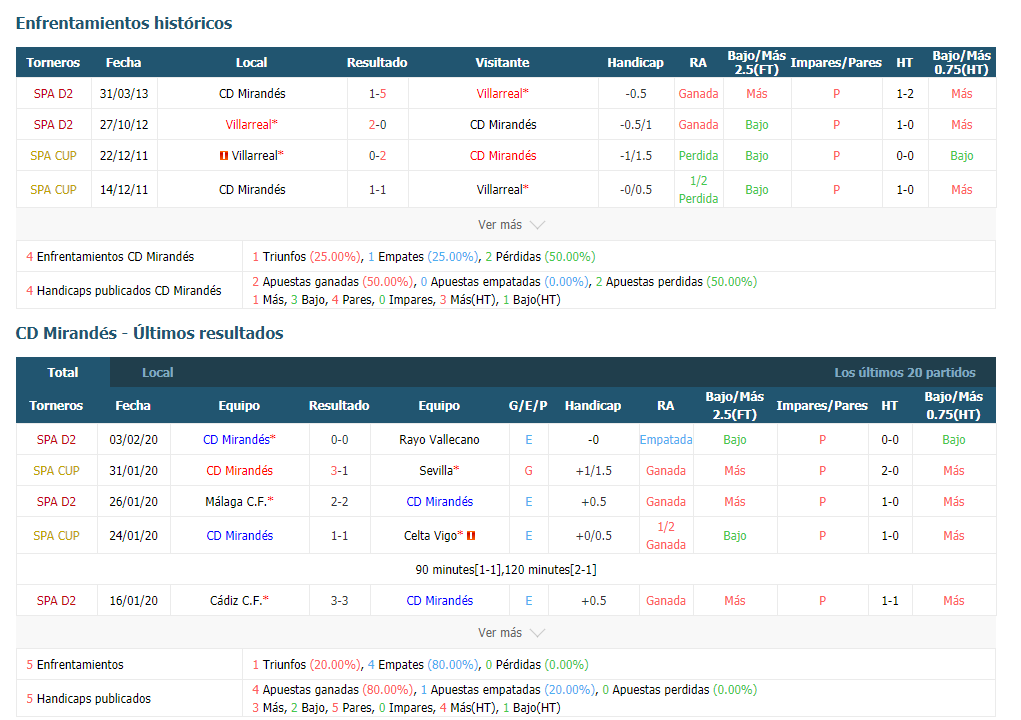Expand CD Mirandés recent results with the lower Ver más
The image size is (1021, 720).
coord(511,633)
